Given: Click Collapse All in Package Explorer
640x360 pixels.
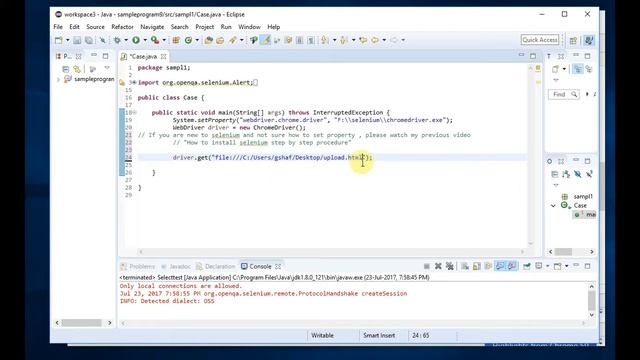Looking at the screenshot, I should (65, 69).
